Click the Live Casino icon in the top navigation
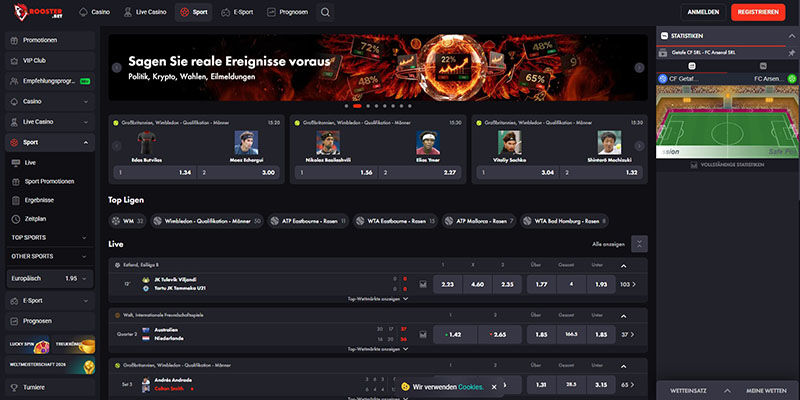This screenshot has height=400, width=800. (128, 12)
